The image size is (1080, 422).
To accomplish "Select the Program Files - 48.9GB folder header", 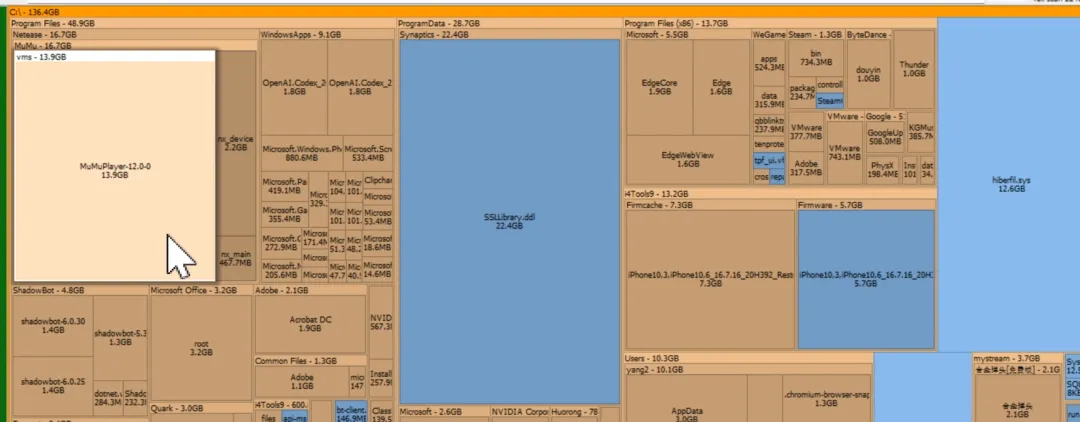I will (x=202, y=23).
